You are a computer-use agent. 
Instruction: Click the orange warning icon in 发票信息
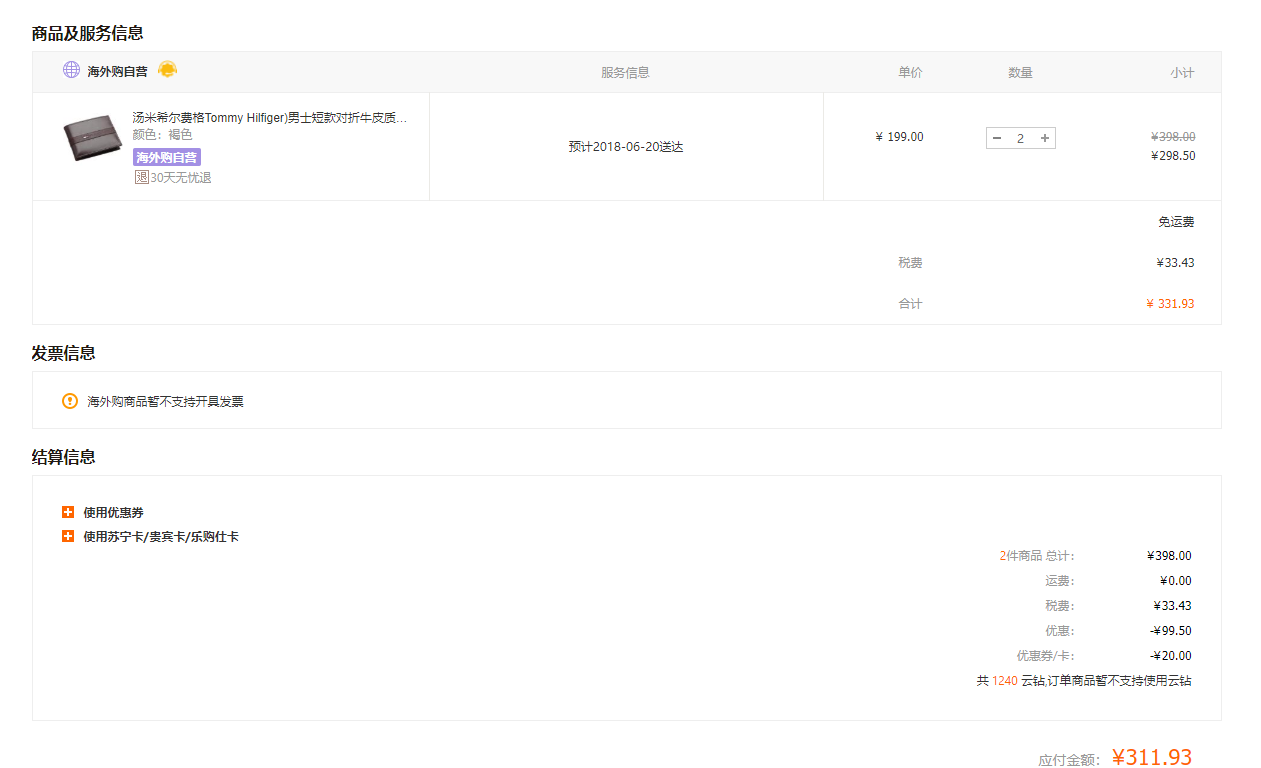pos(70,401)
